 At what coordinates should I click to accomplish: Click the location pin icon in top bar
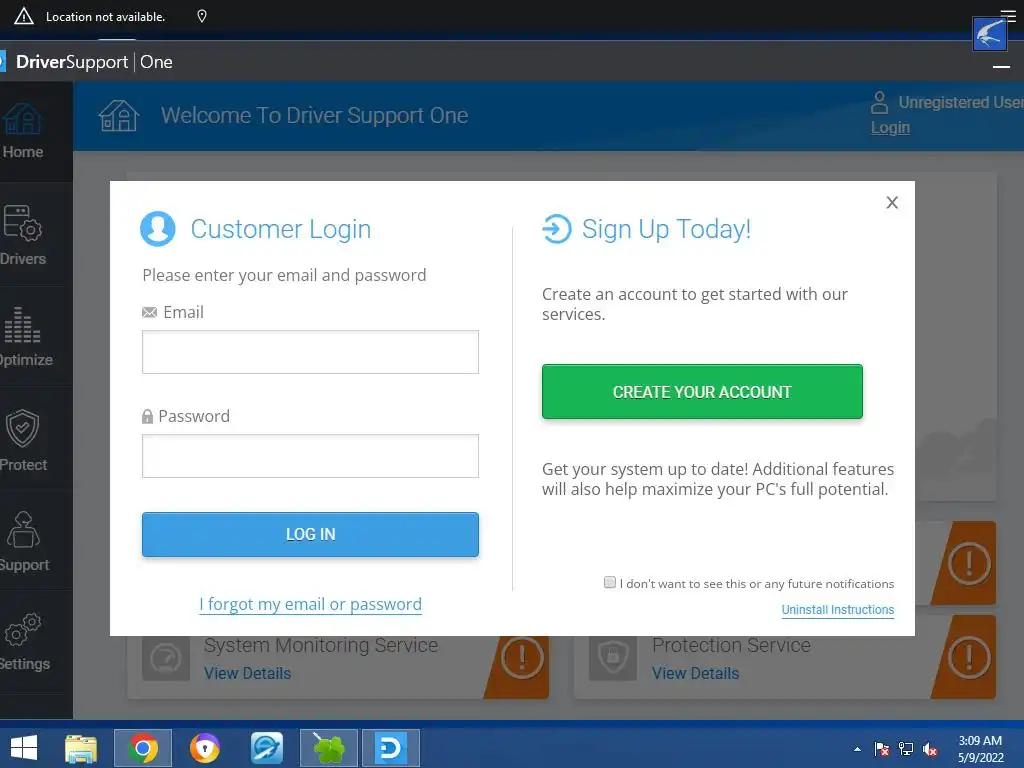[202, 16]
